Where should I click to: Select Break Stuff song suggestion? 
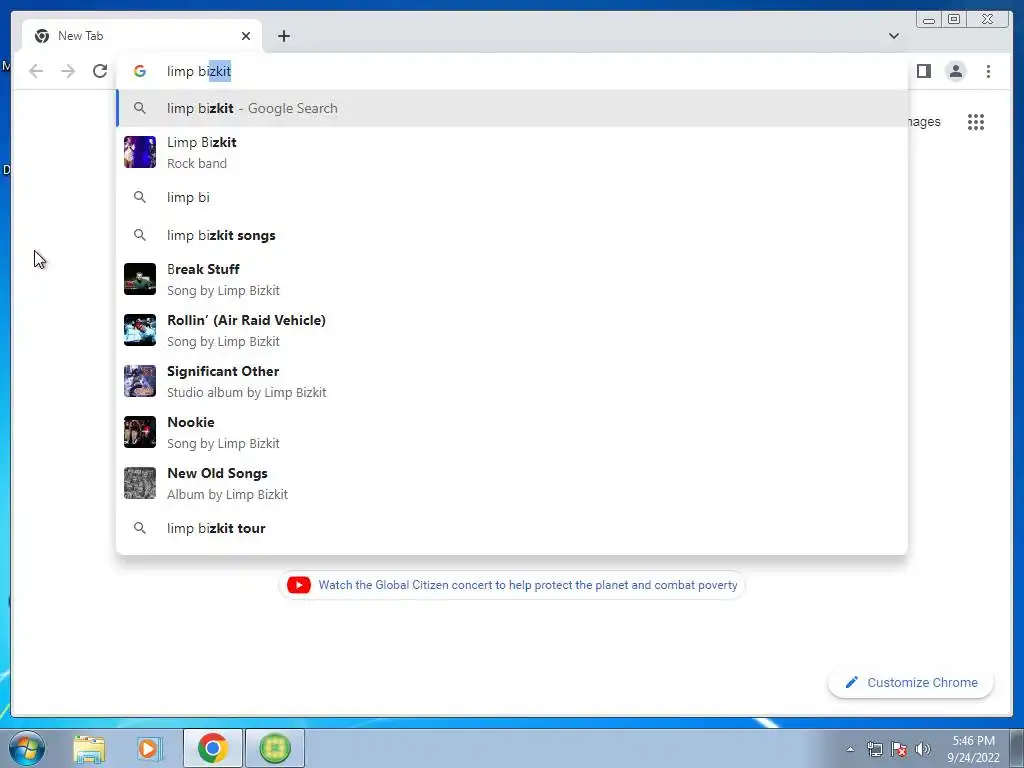point(513,280)
